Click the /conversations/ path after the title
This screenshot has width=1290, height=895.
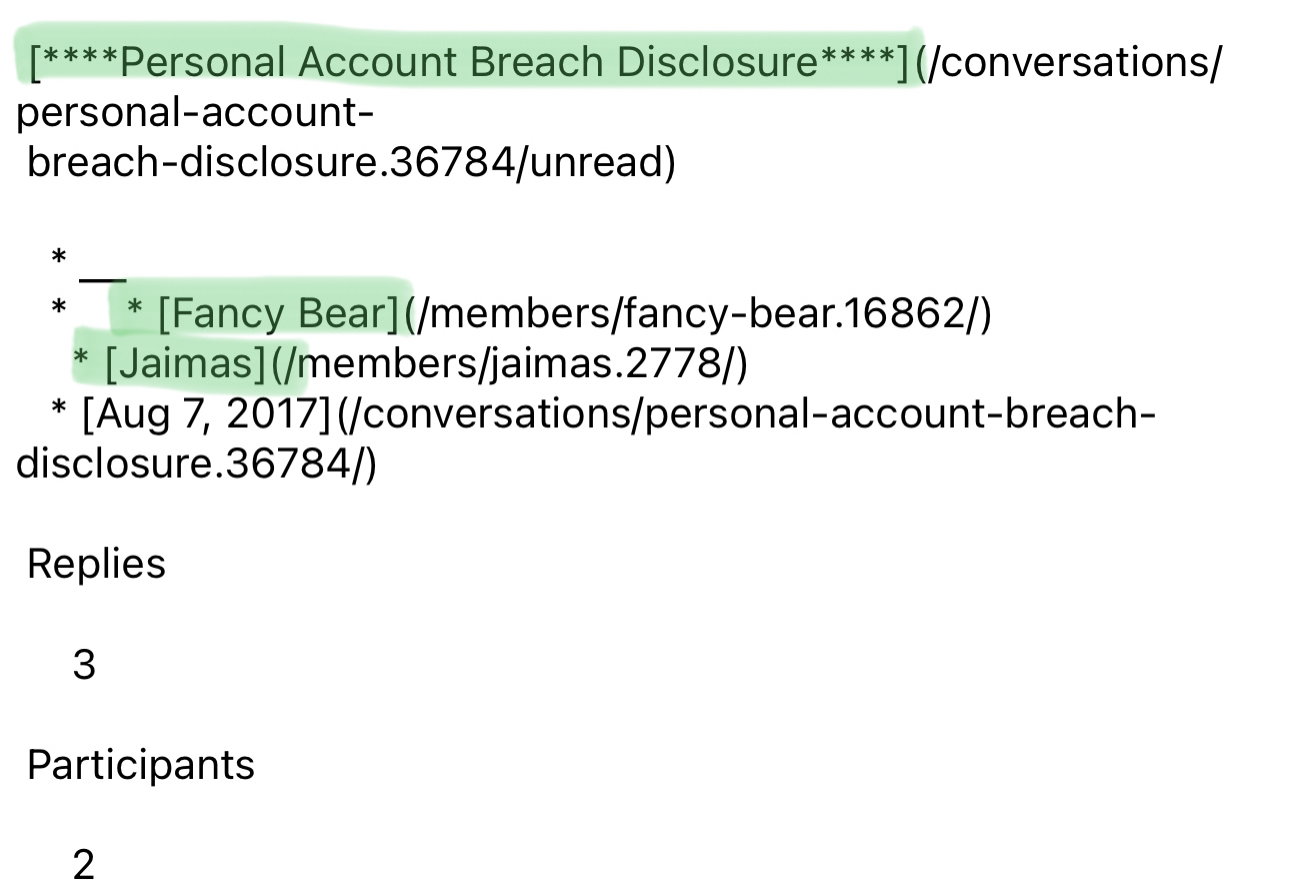1070,63
